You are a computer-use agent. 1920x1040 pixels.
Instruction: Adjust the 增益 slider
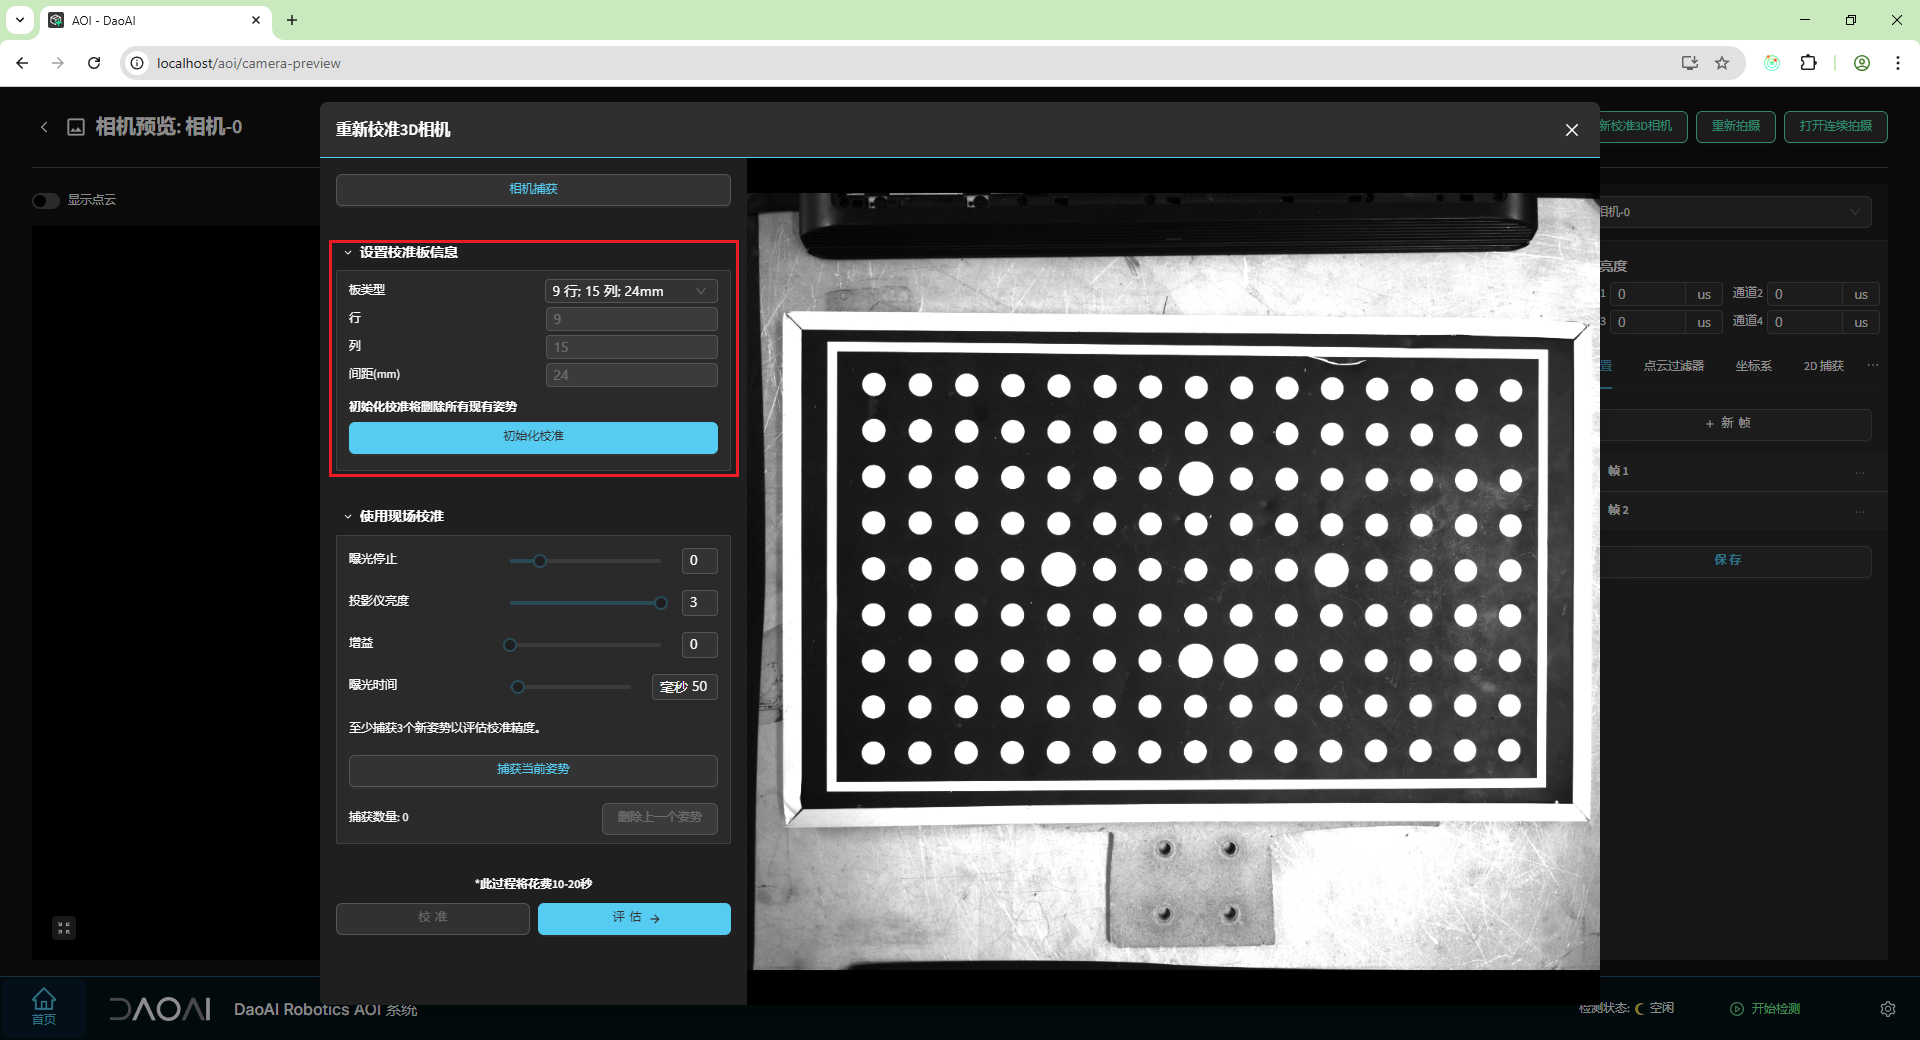(585, 645)
